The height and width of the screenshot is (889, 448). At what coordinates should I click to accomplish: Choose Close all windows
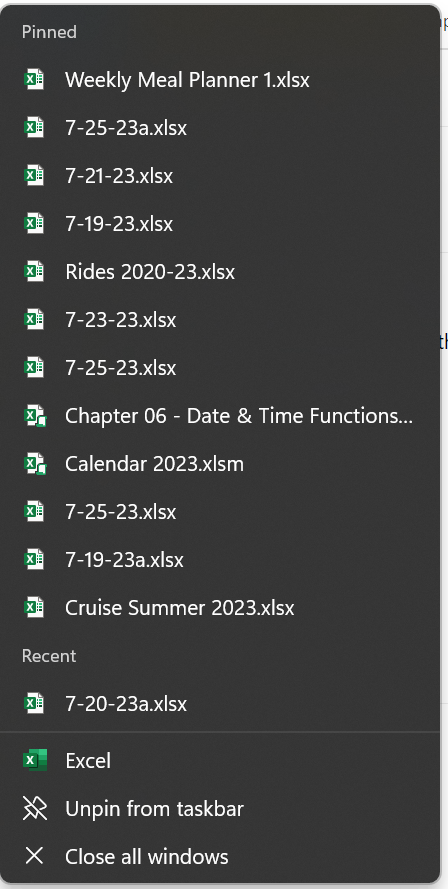click(220, 856)
